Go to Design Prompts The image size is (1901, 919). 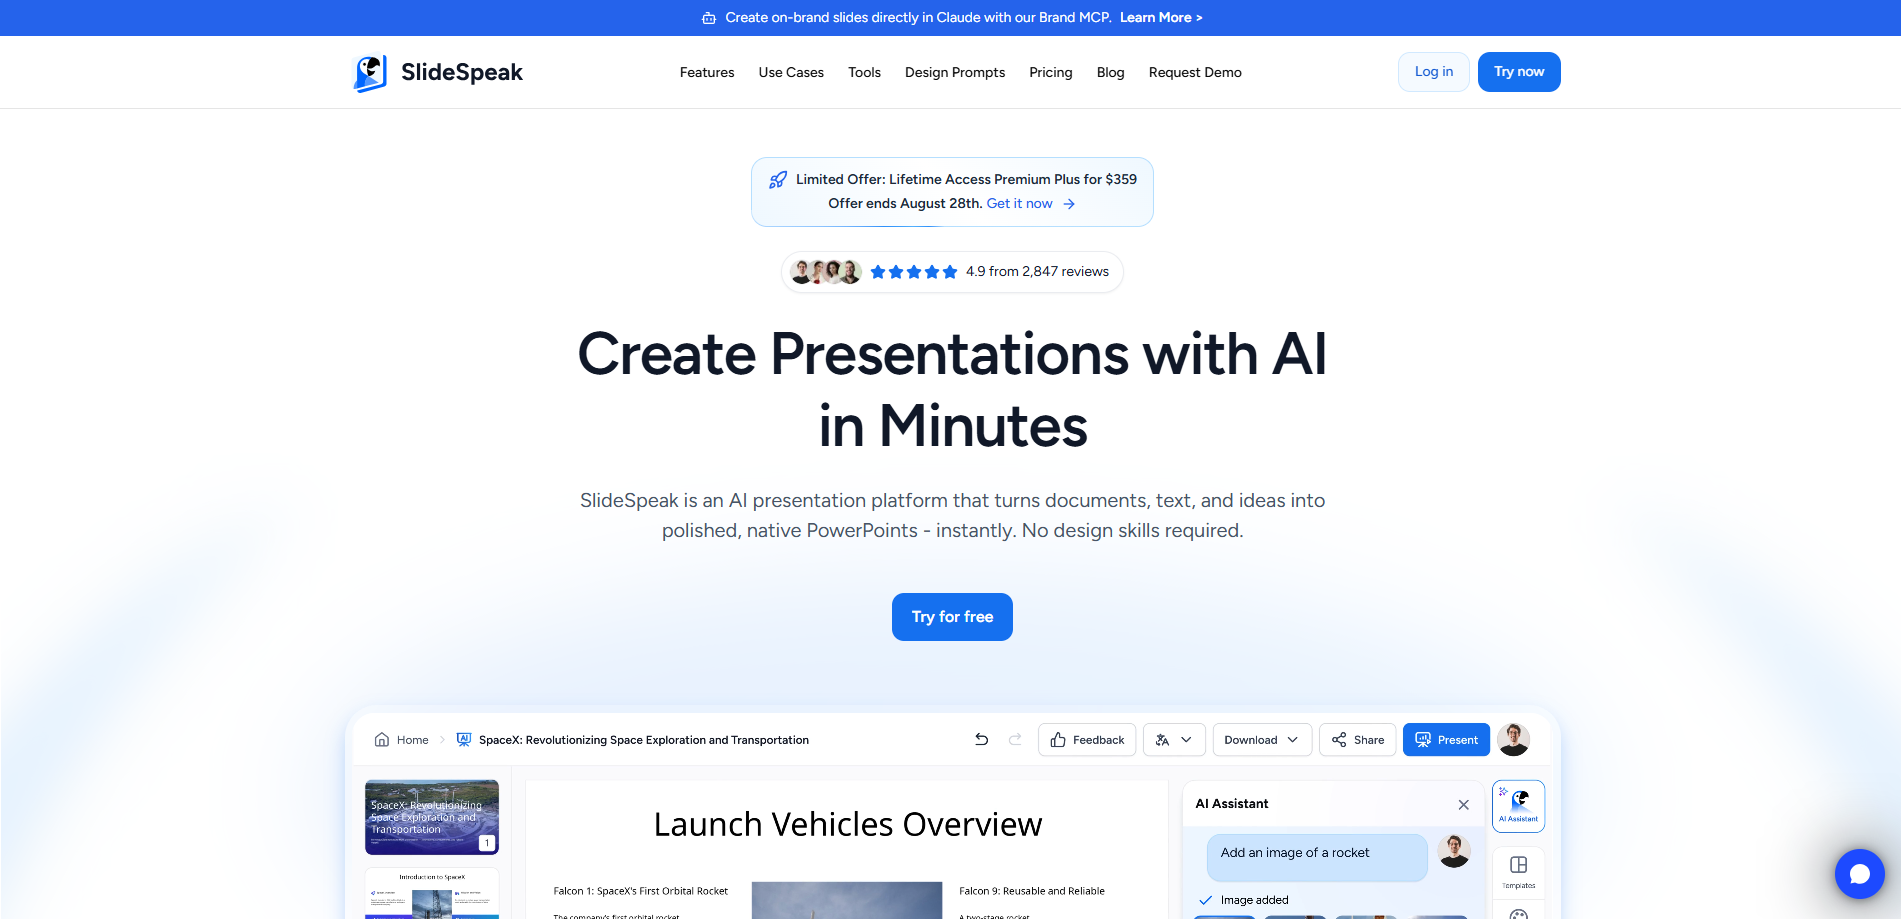coord(955,73)
